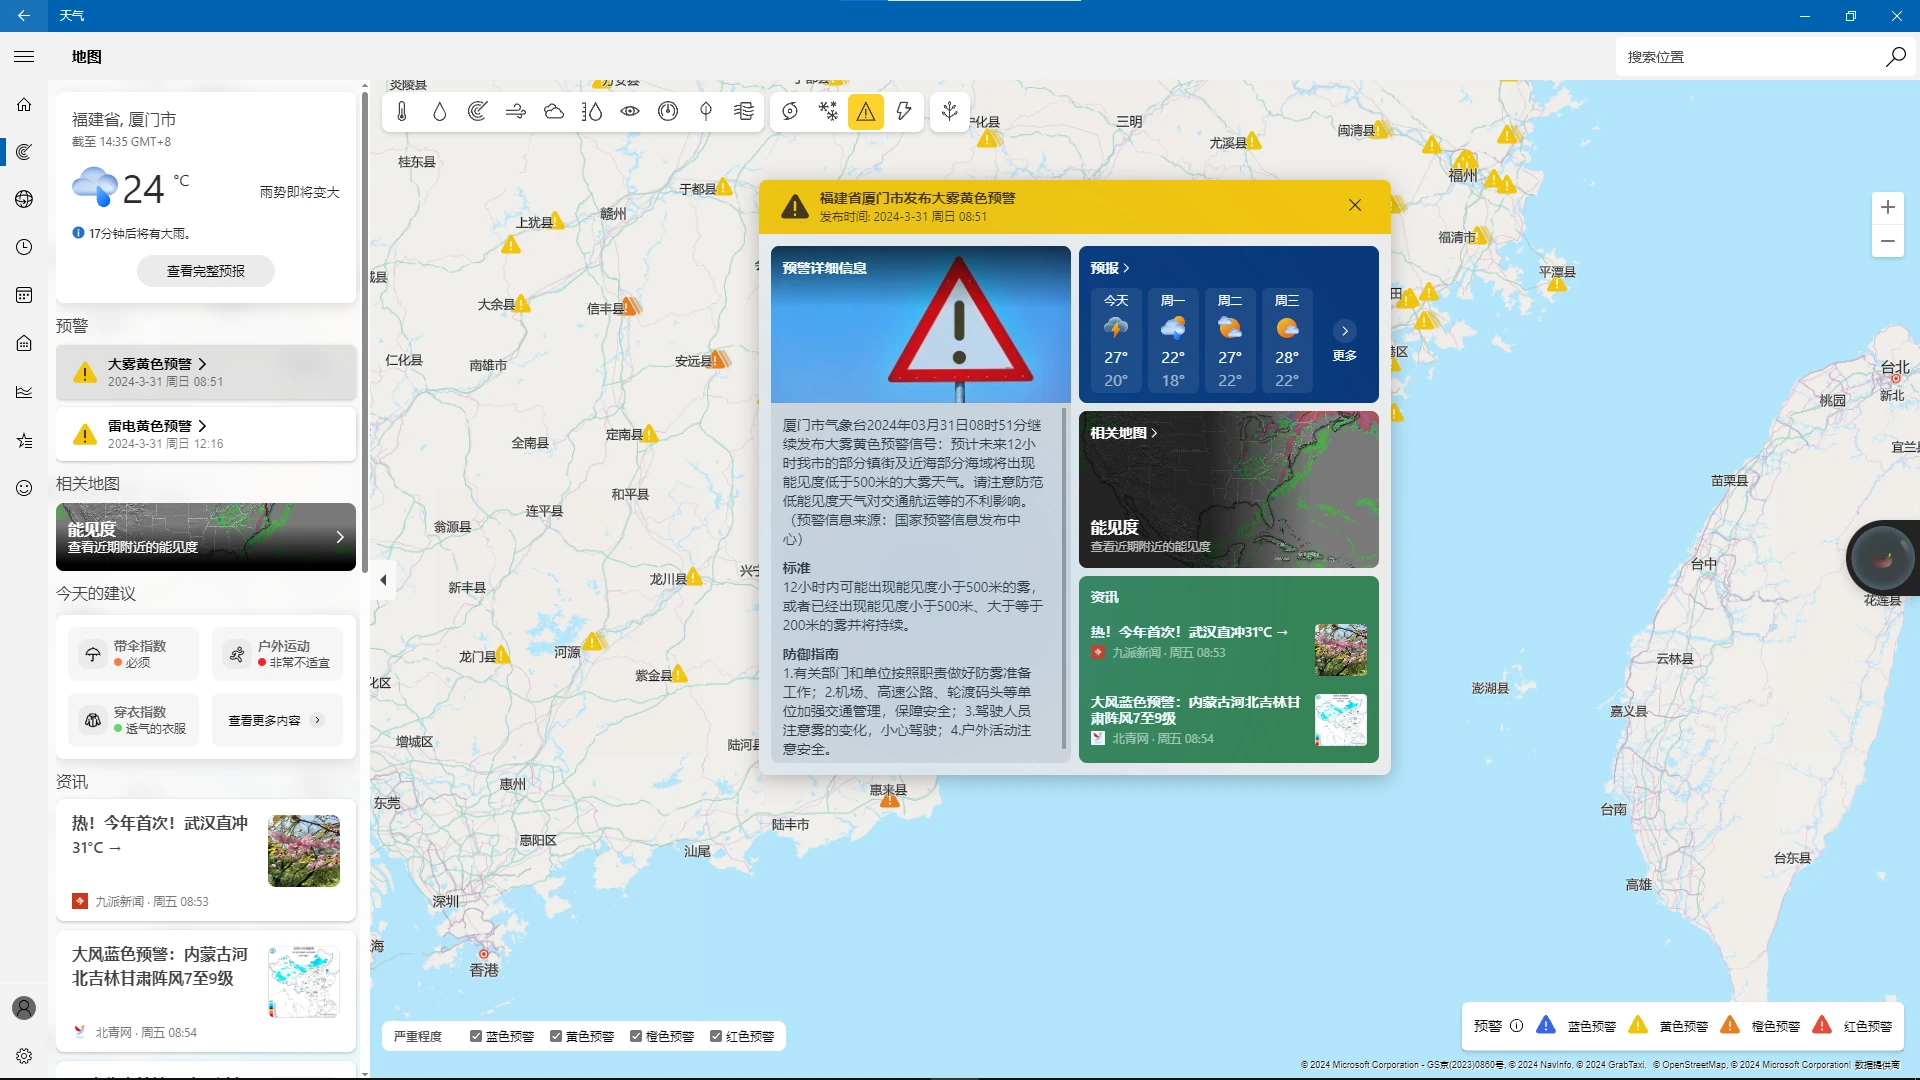Uncheck the 橙色预警 severity checkbox

[x=636, y=1036]
